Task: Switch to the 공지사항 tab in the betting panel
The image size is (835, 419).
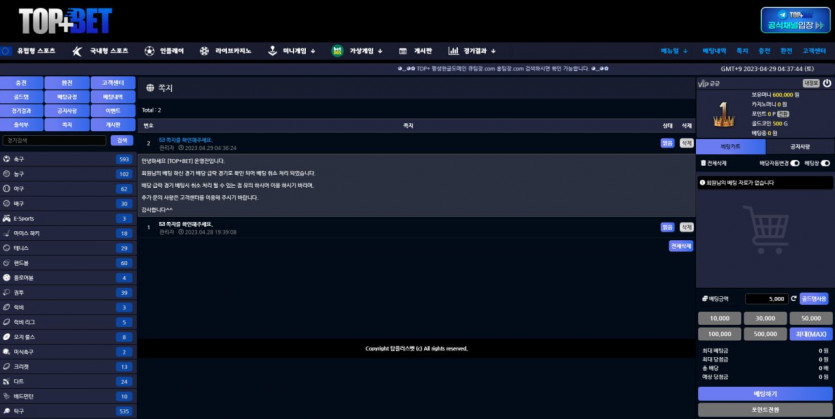Action: point(798,146)
